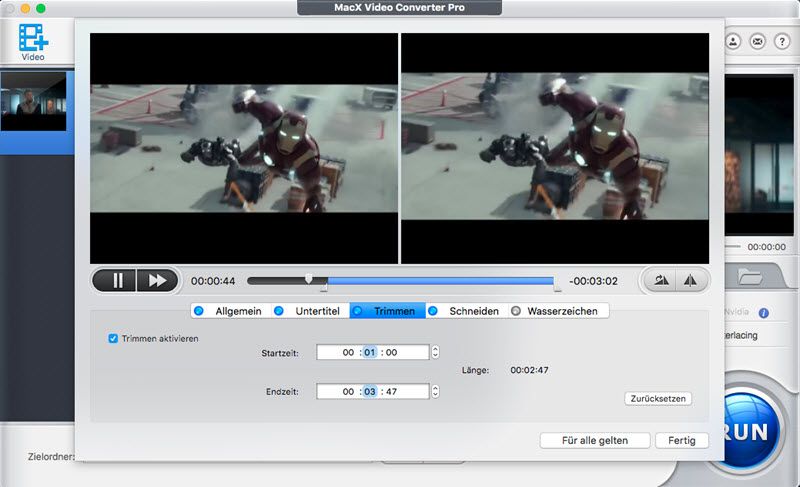The width and height of the screenshot is (800, 487).
Task: Select the video thumbnail in the source list
Action: point(34,101)
